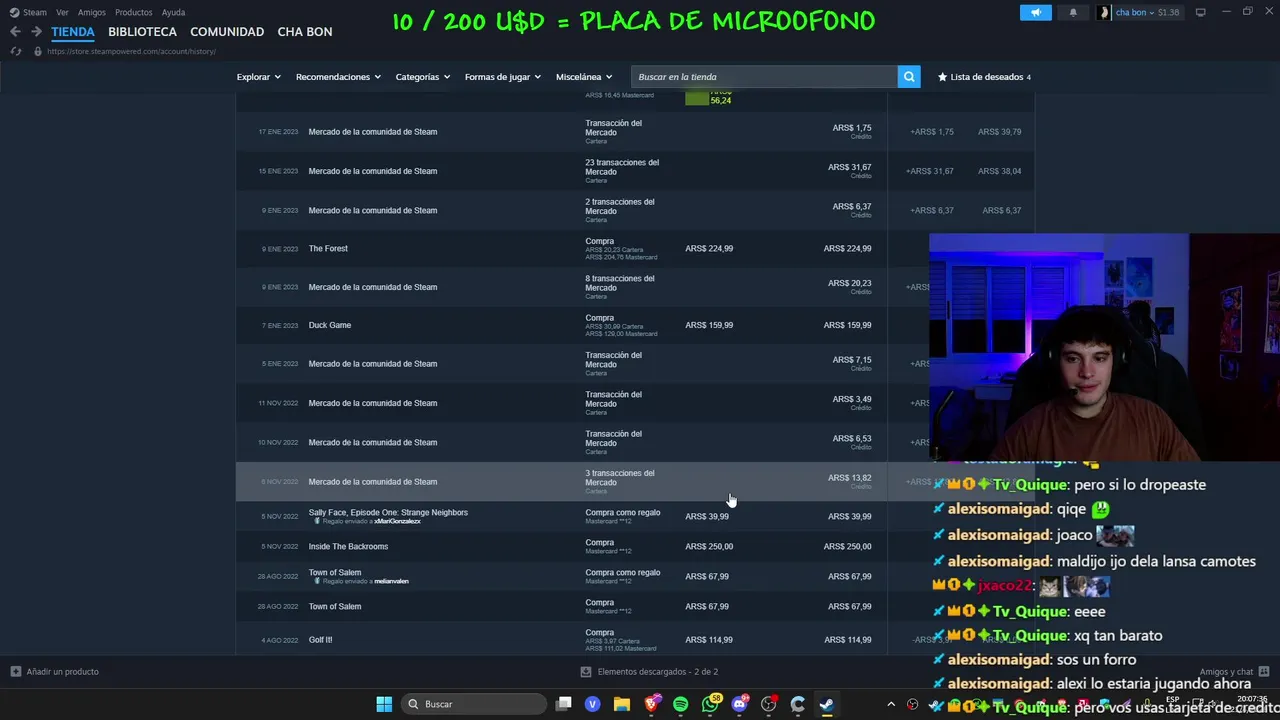Click the ARS$ 224,99 total amount
This screenshot has height=720, width=1280.
point(847,248)
